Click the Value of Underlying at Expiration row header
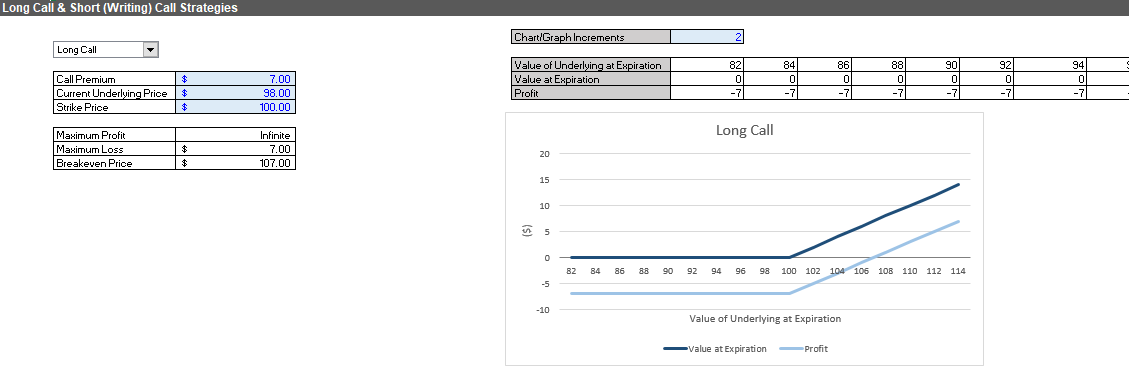Screen dimensions: 1129x376 pos(590,65)
